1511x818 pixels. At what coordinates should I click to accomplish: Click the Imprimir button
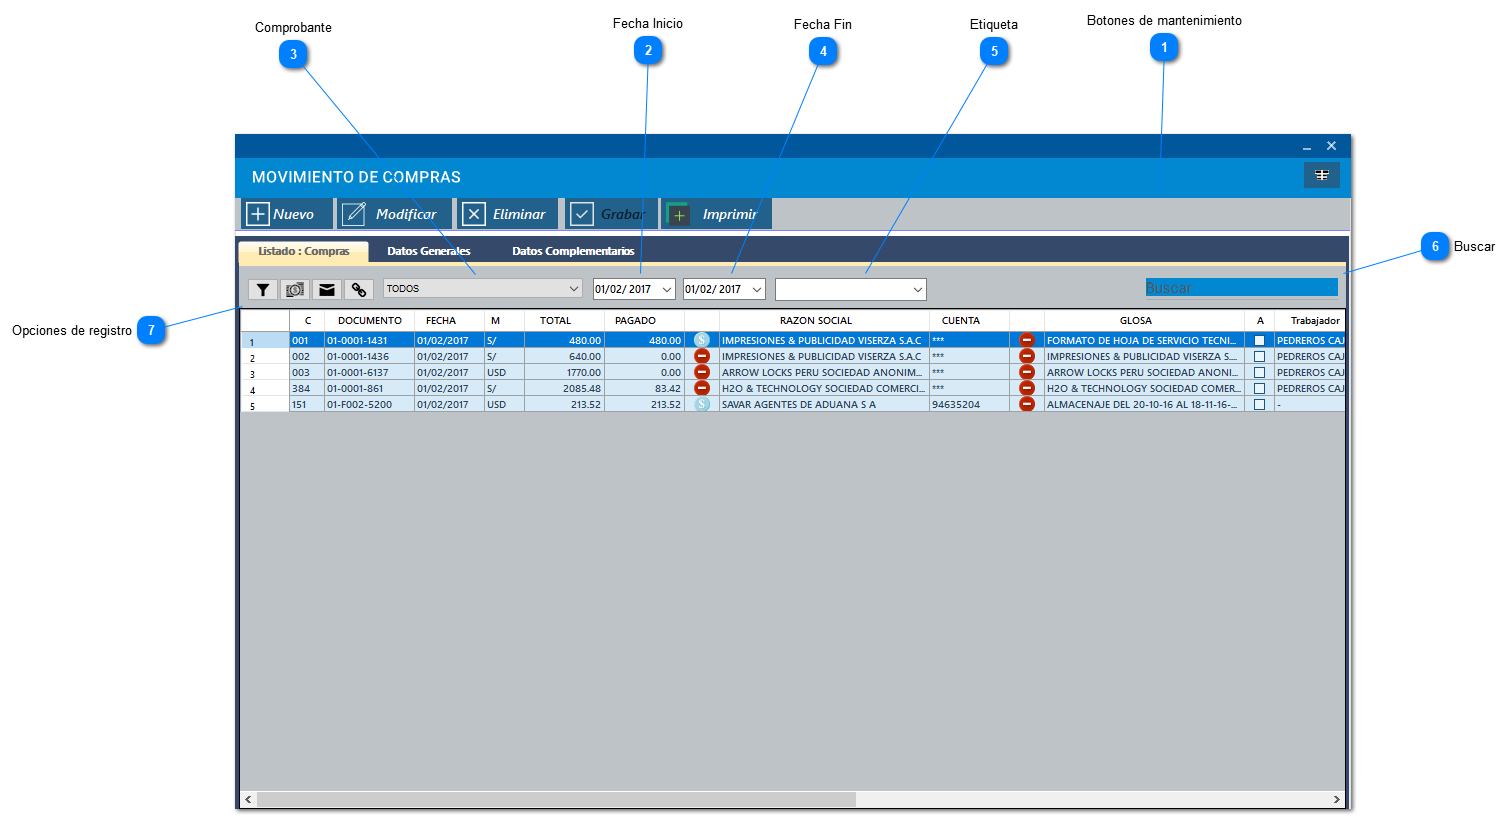(x=716, y=214)
